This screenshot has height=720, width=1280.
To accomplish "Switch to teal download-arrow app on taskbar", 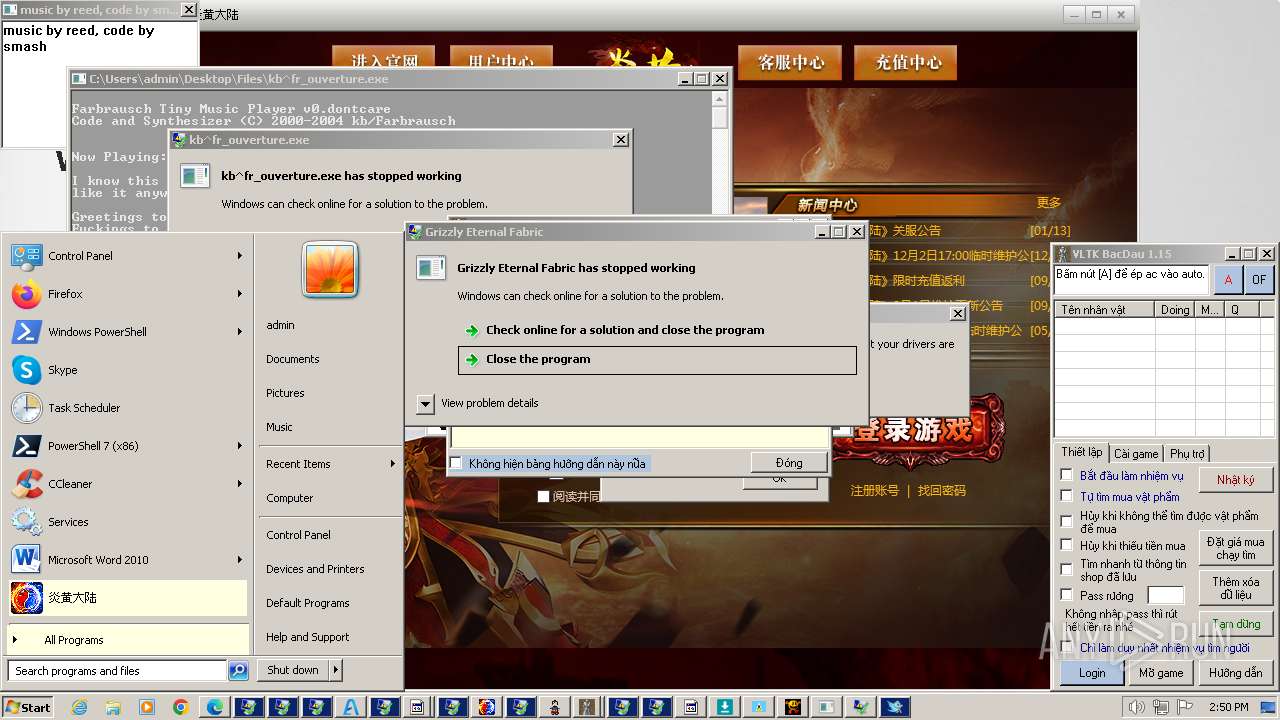I will click(725, 707).
